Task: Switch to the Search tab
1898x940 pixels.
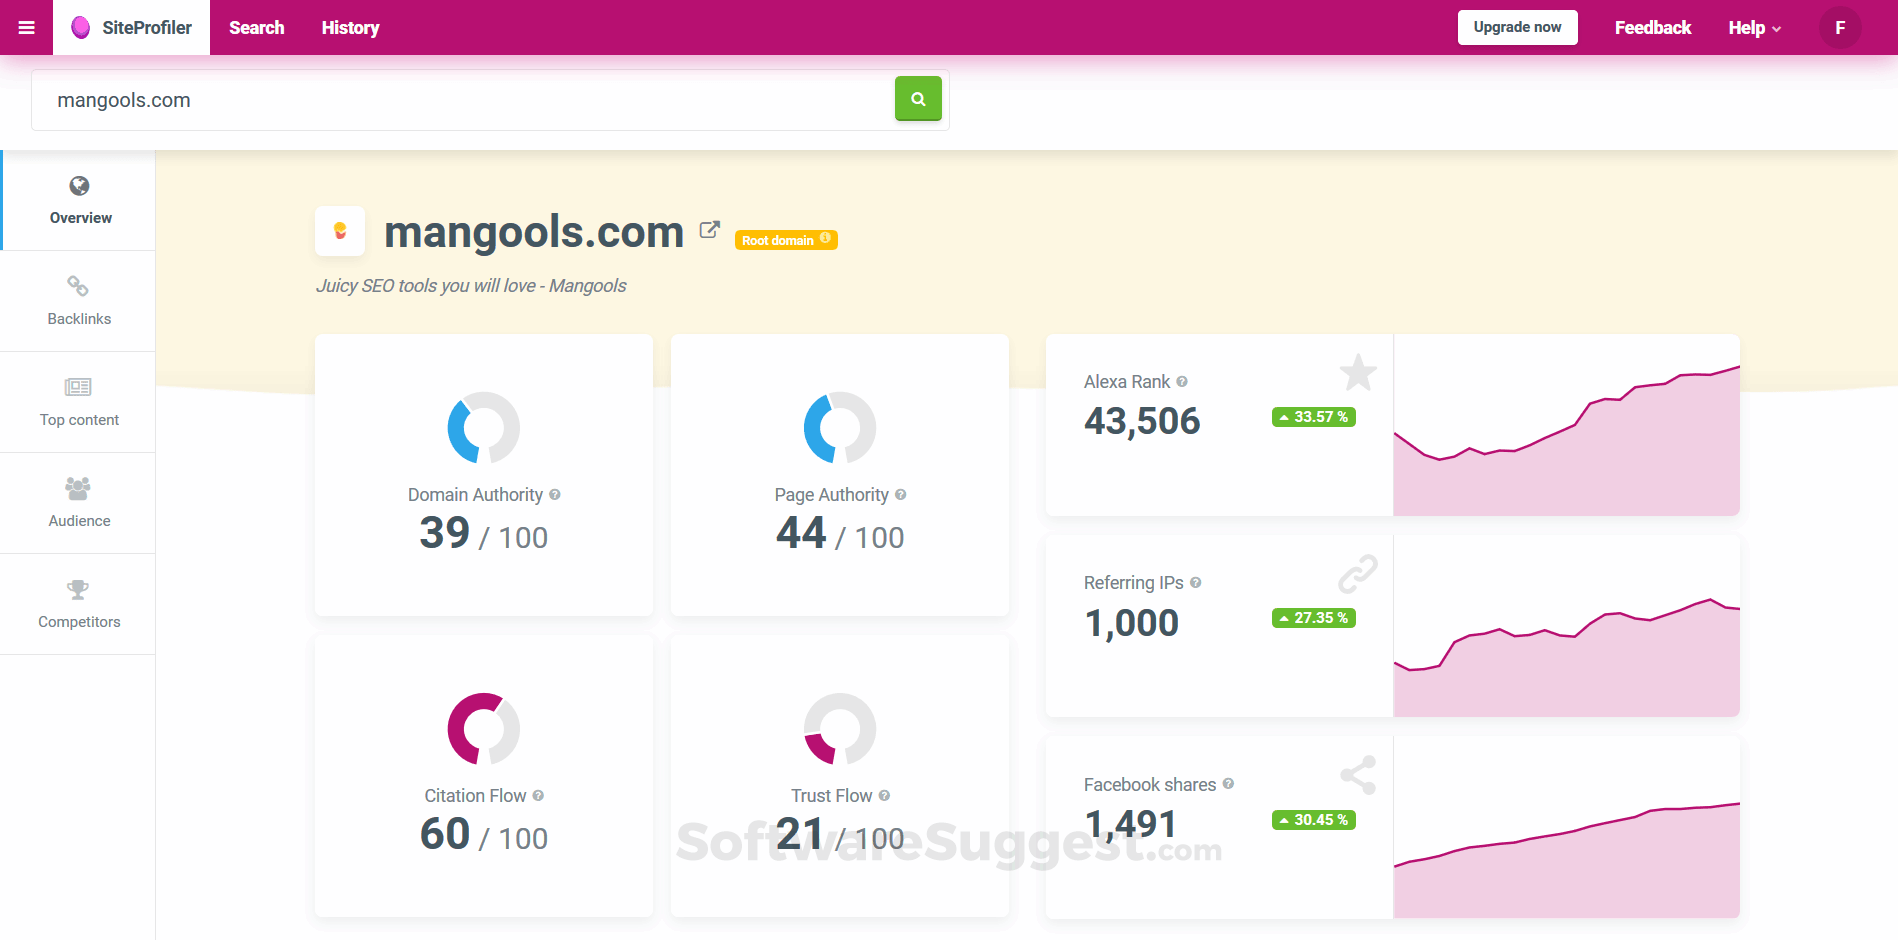Action: tap(256, 27)
